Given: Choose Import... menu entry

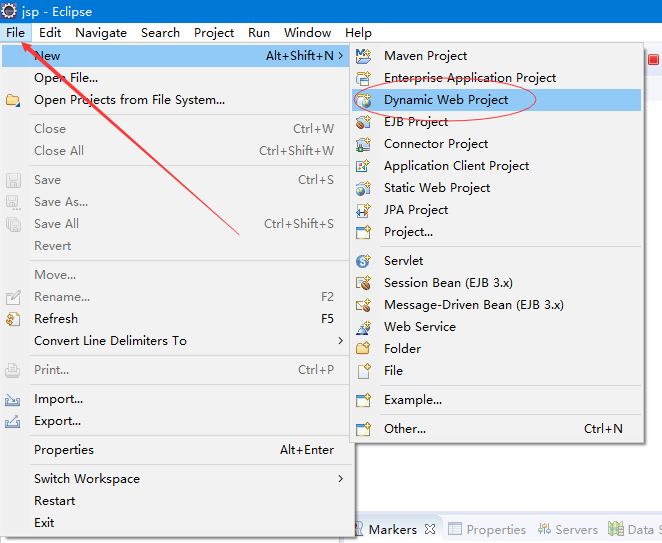Looking at the screenshot, I should [176, 399].
